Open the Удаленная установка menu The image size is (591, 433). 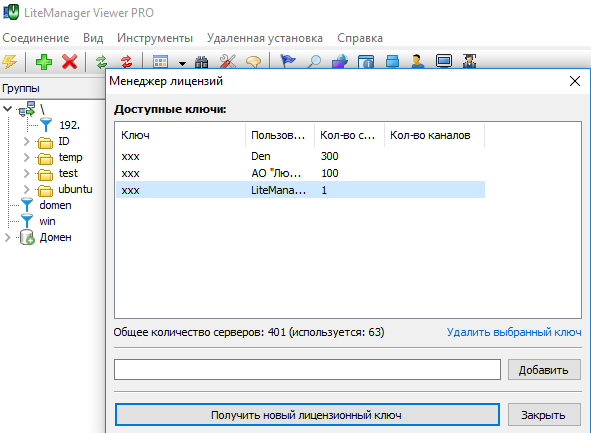point(265,38)
